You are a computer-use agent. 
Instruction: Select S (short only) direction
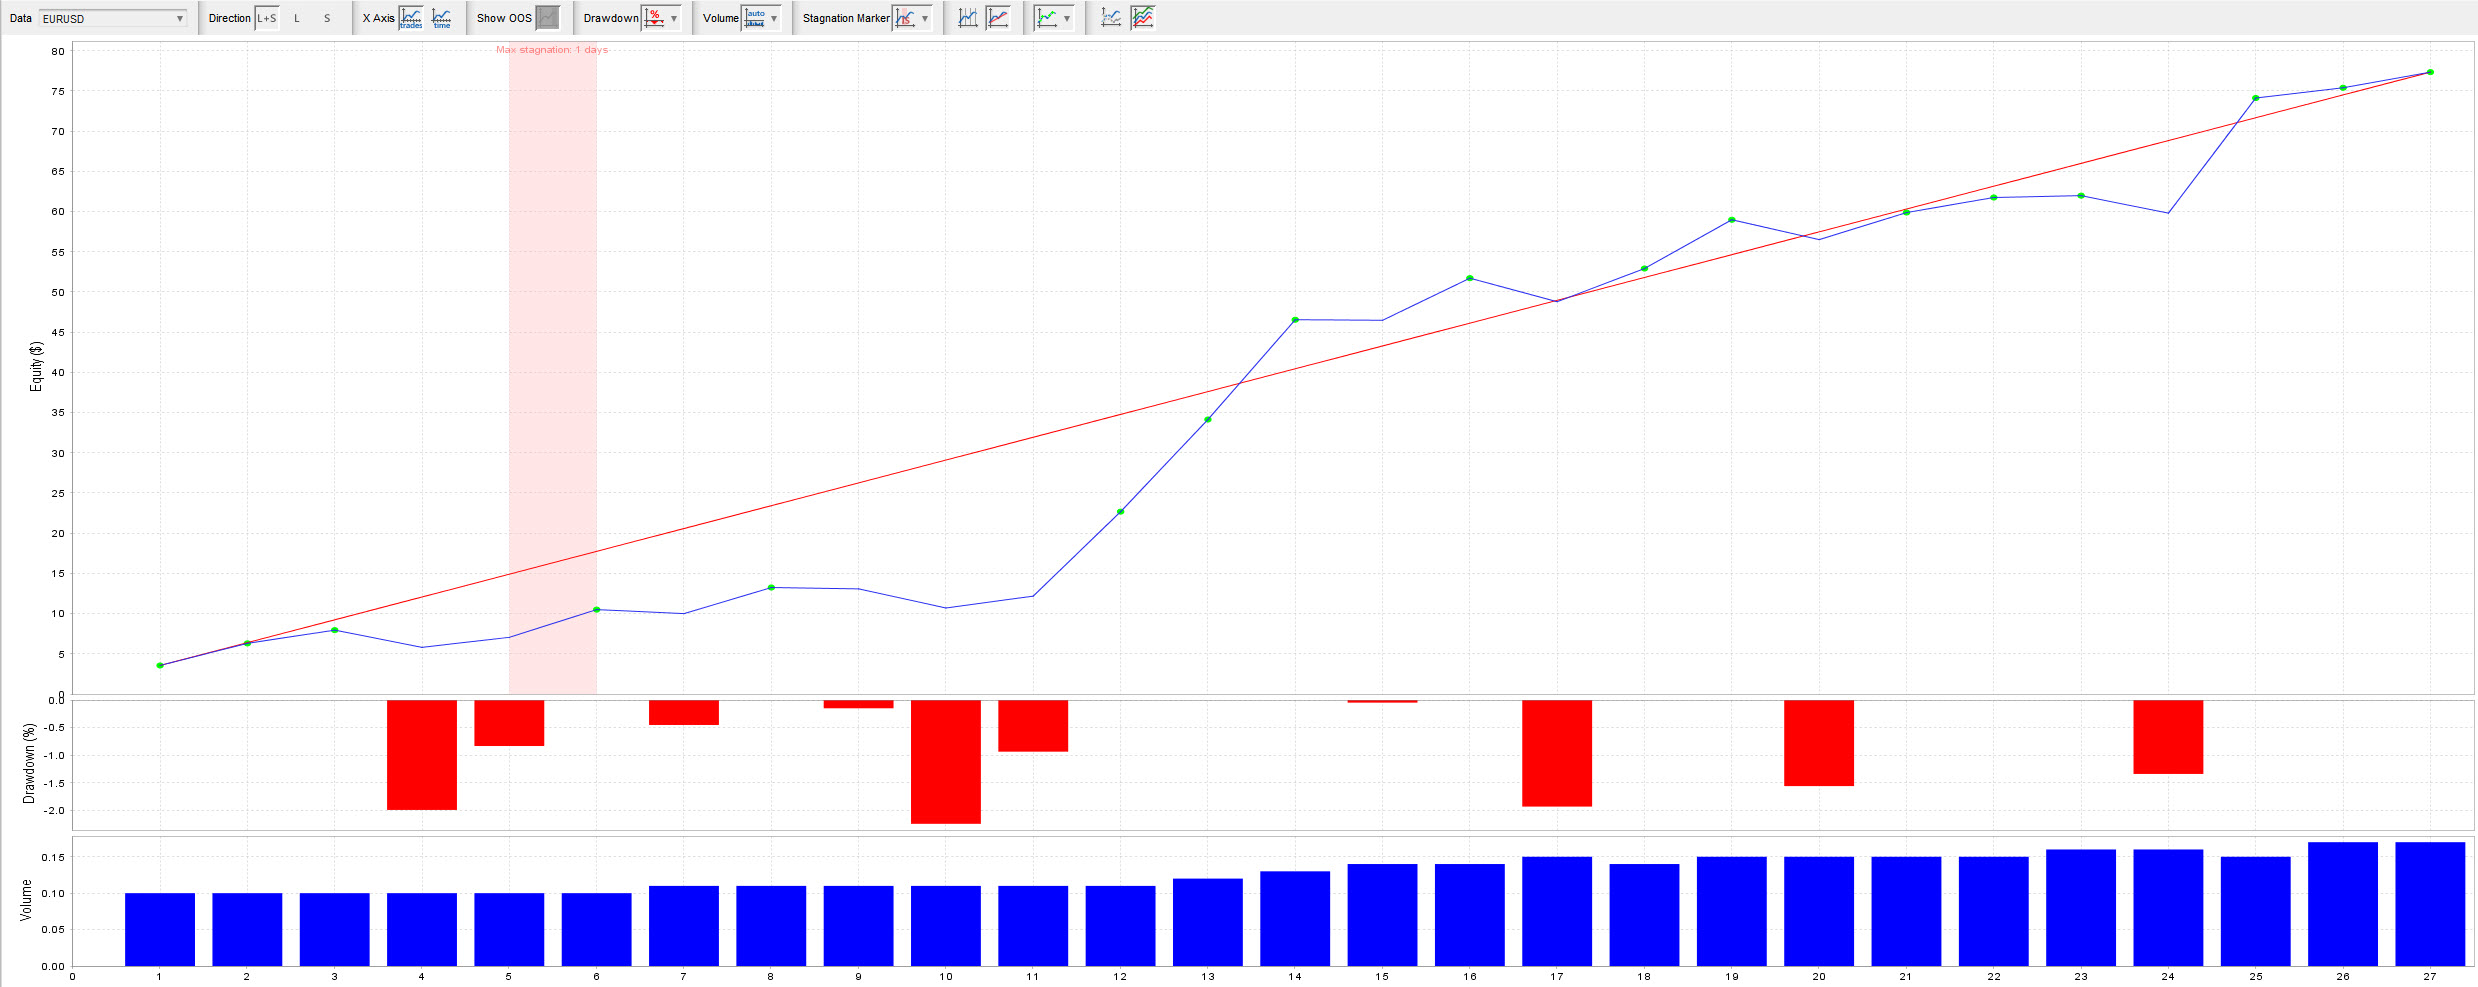[327, 18]
